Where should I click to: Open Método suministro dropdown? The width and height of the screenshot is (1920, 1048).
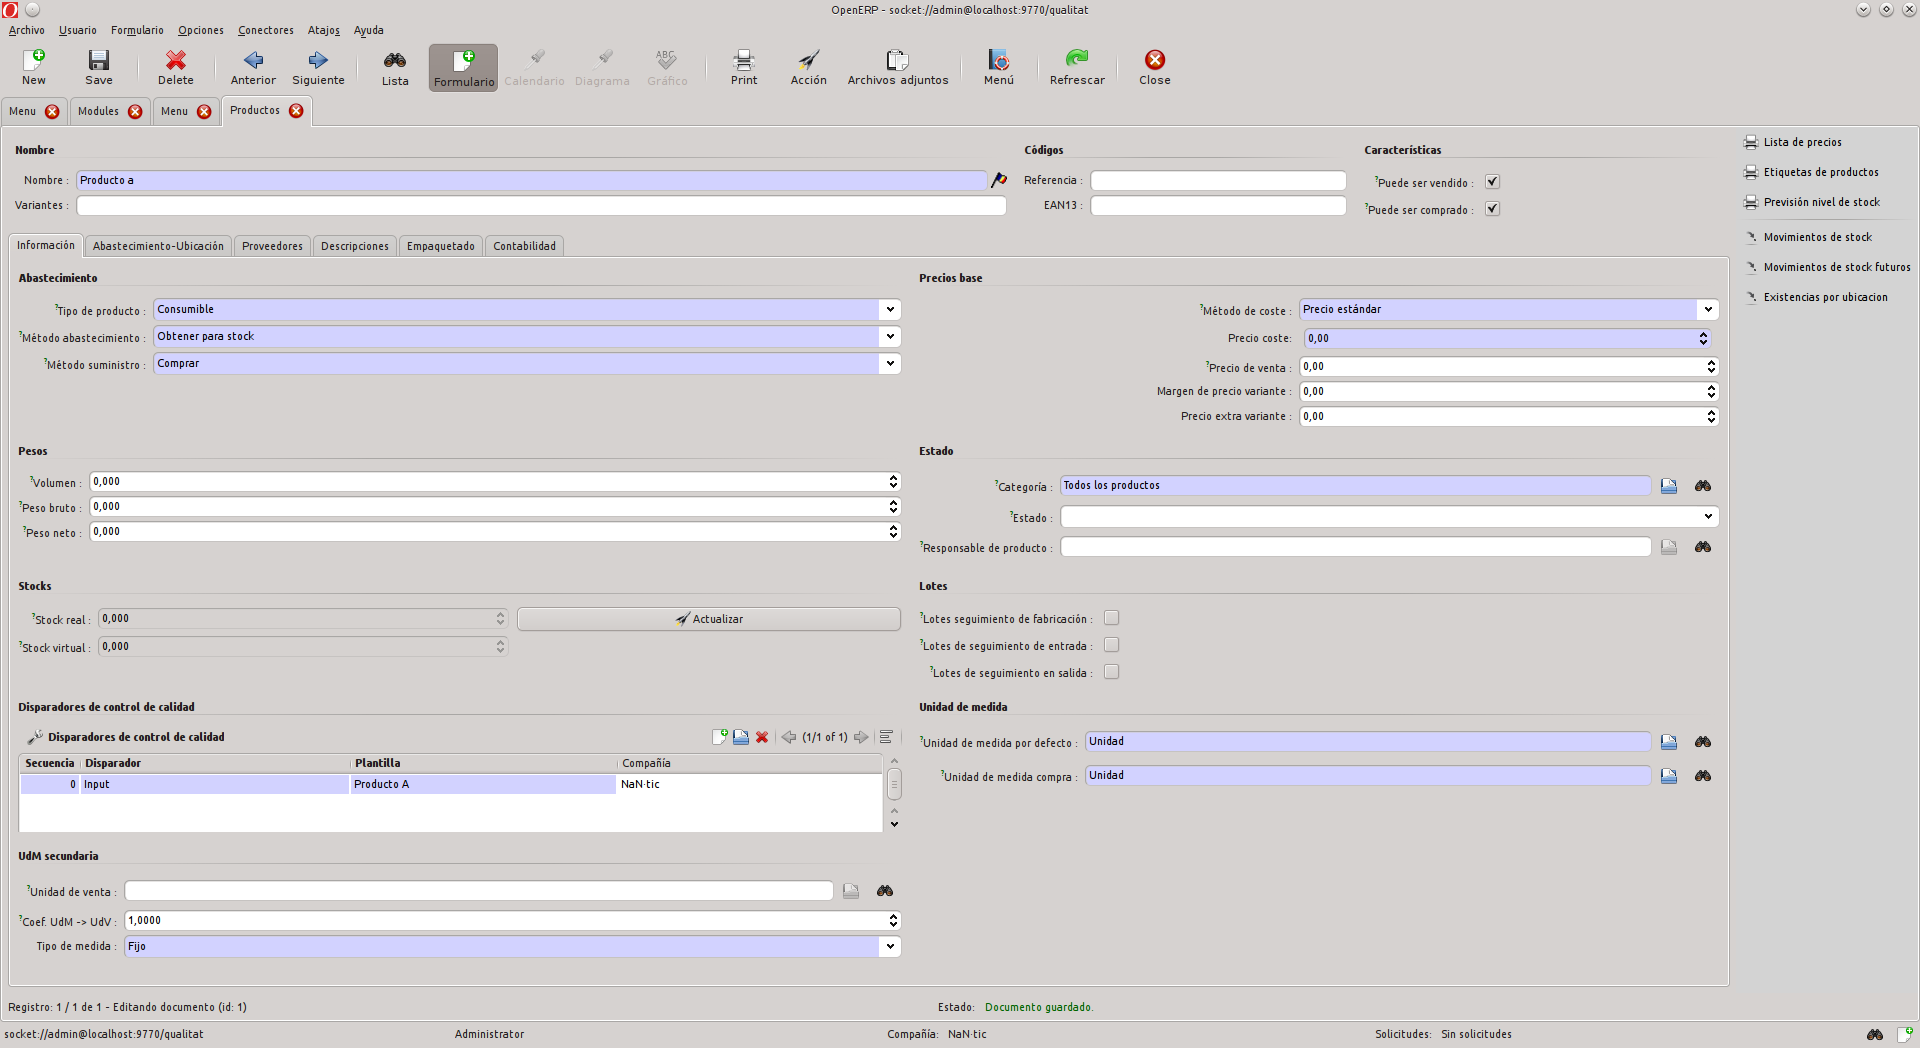pos(890,364)
